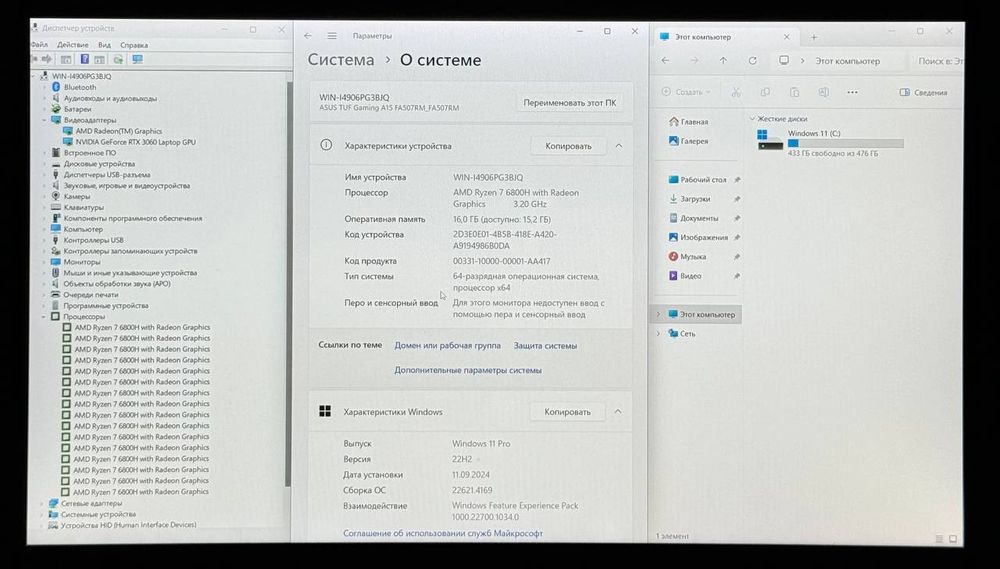The width and height of the screenshot is (1000, 569).
Task: Click Система in Settings breadcrumb
Action: pos(341,60)
